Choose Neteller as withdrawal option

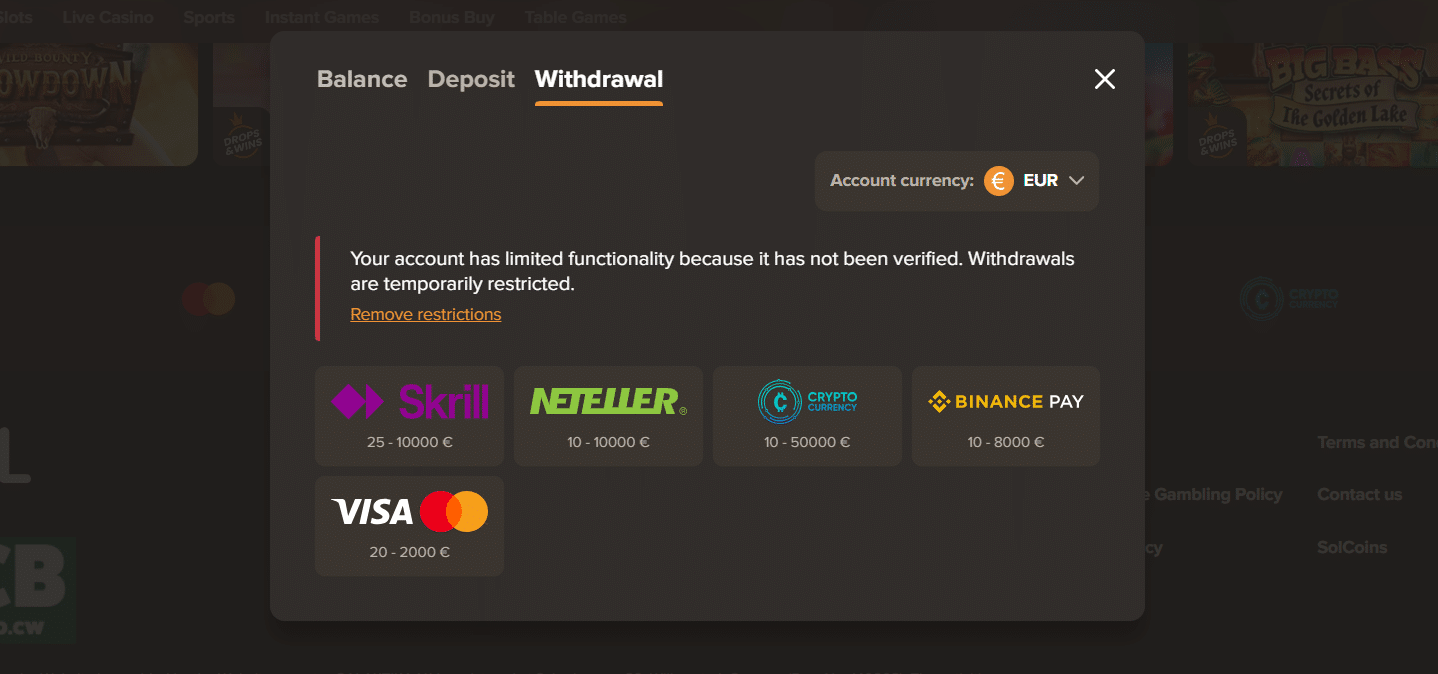point(607,415)
